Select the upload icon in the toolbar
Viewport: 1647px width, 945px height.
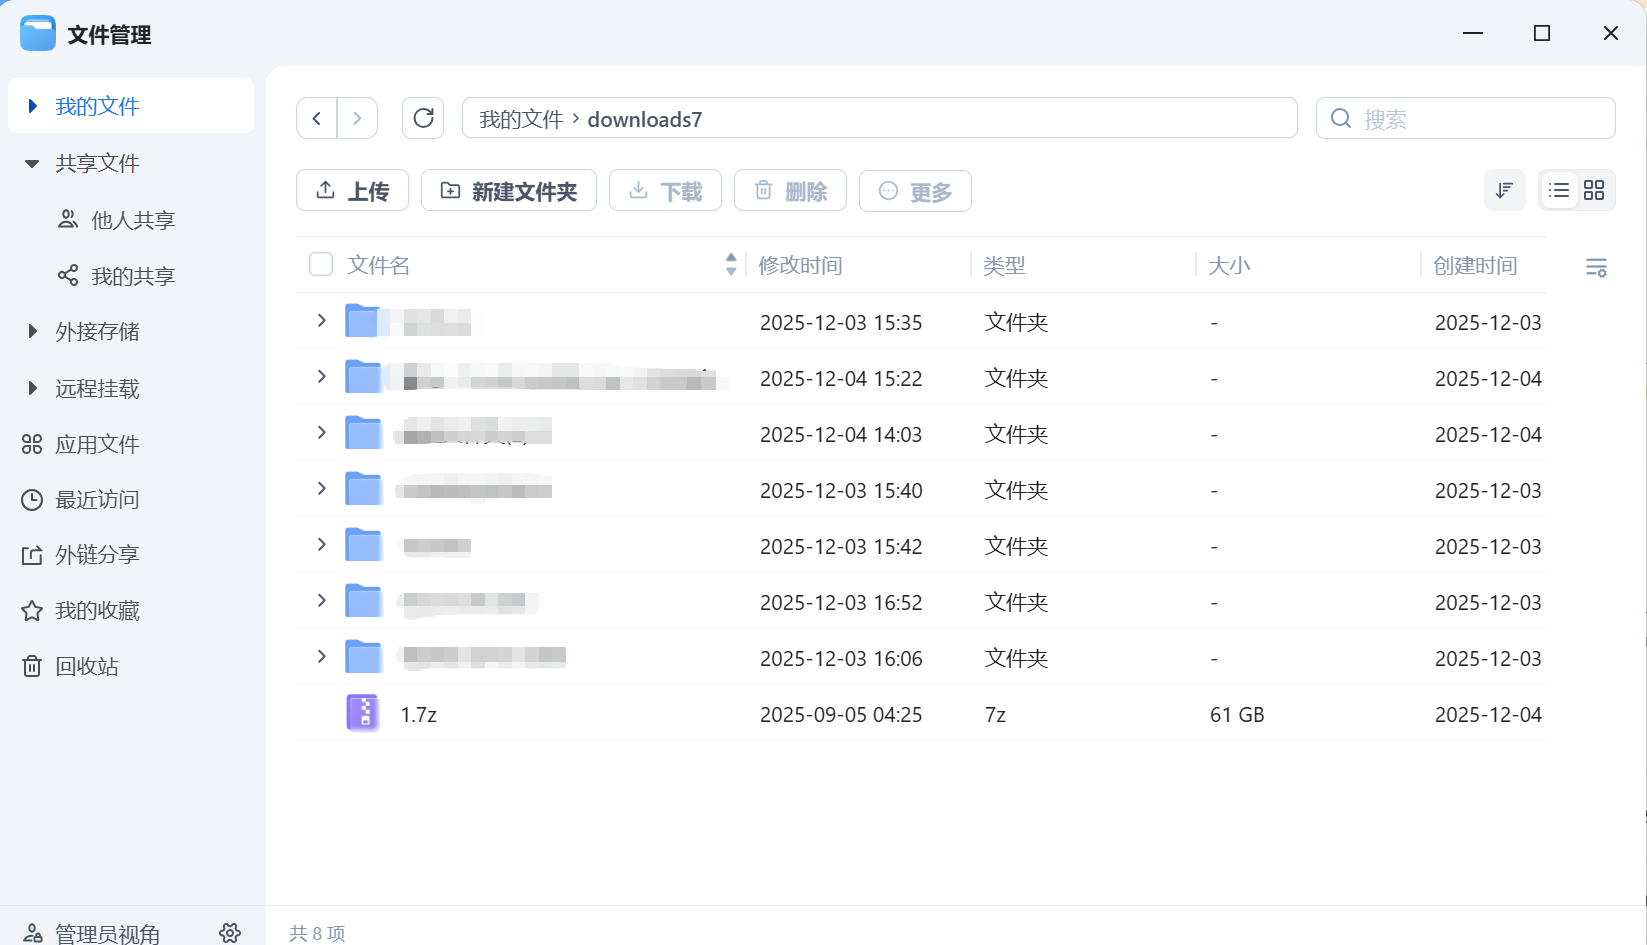coord(325,190)
